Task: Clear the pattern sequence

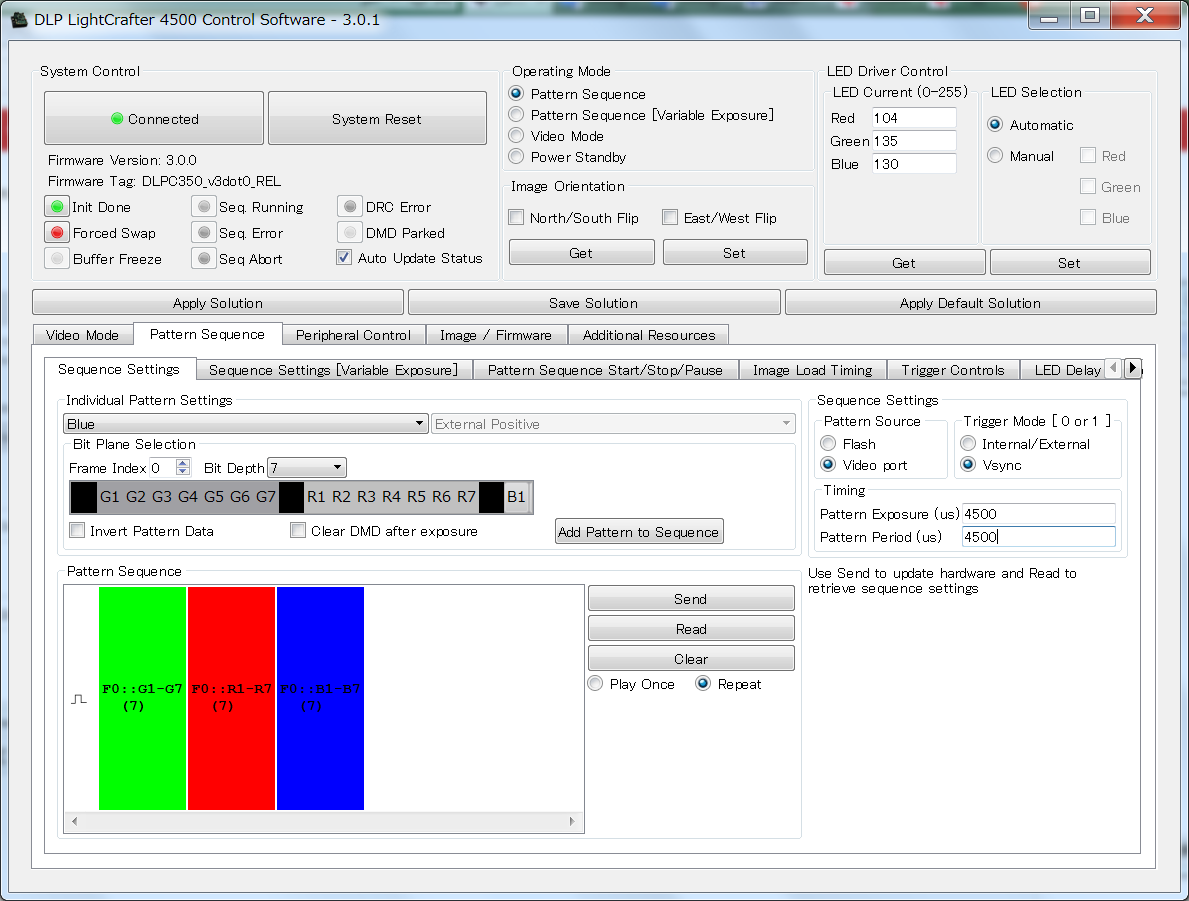Action: click(x=691, y=659)
